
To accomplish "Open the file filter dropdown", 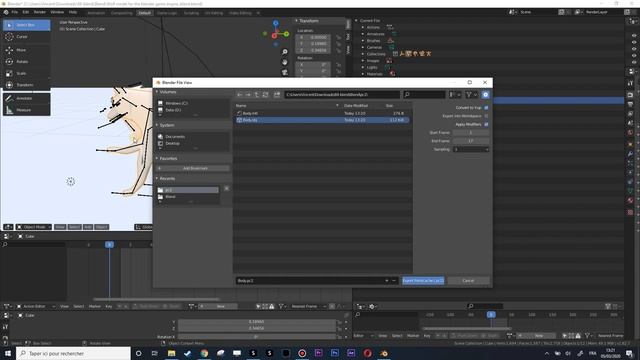I will point(471,95).
